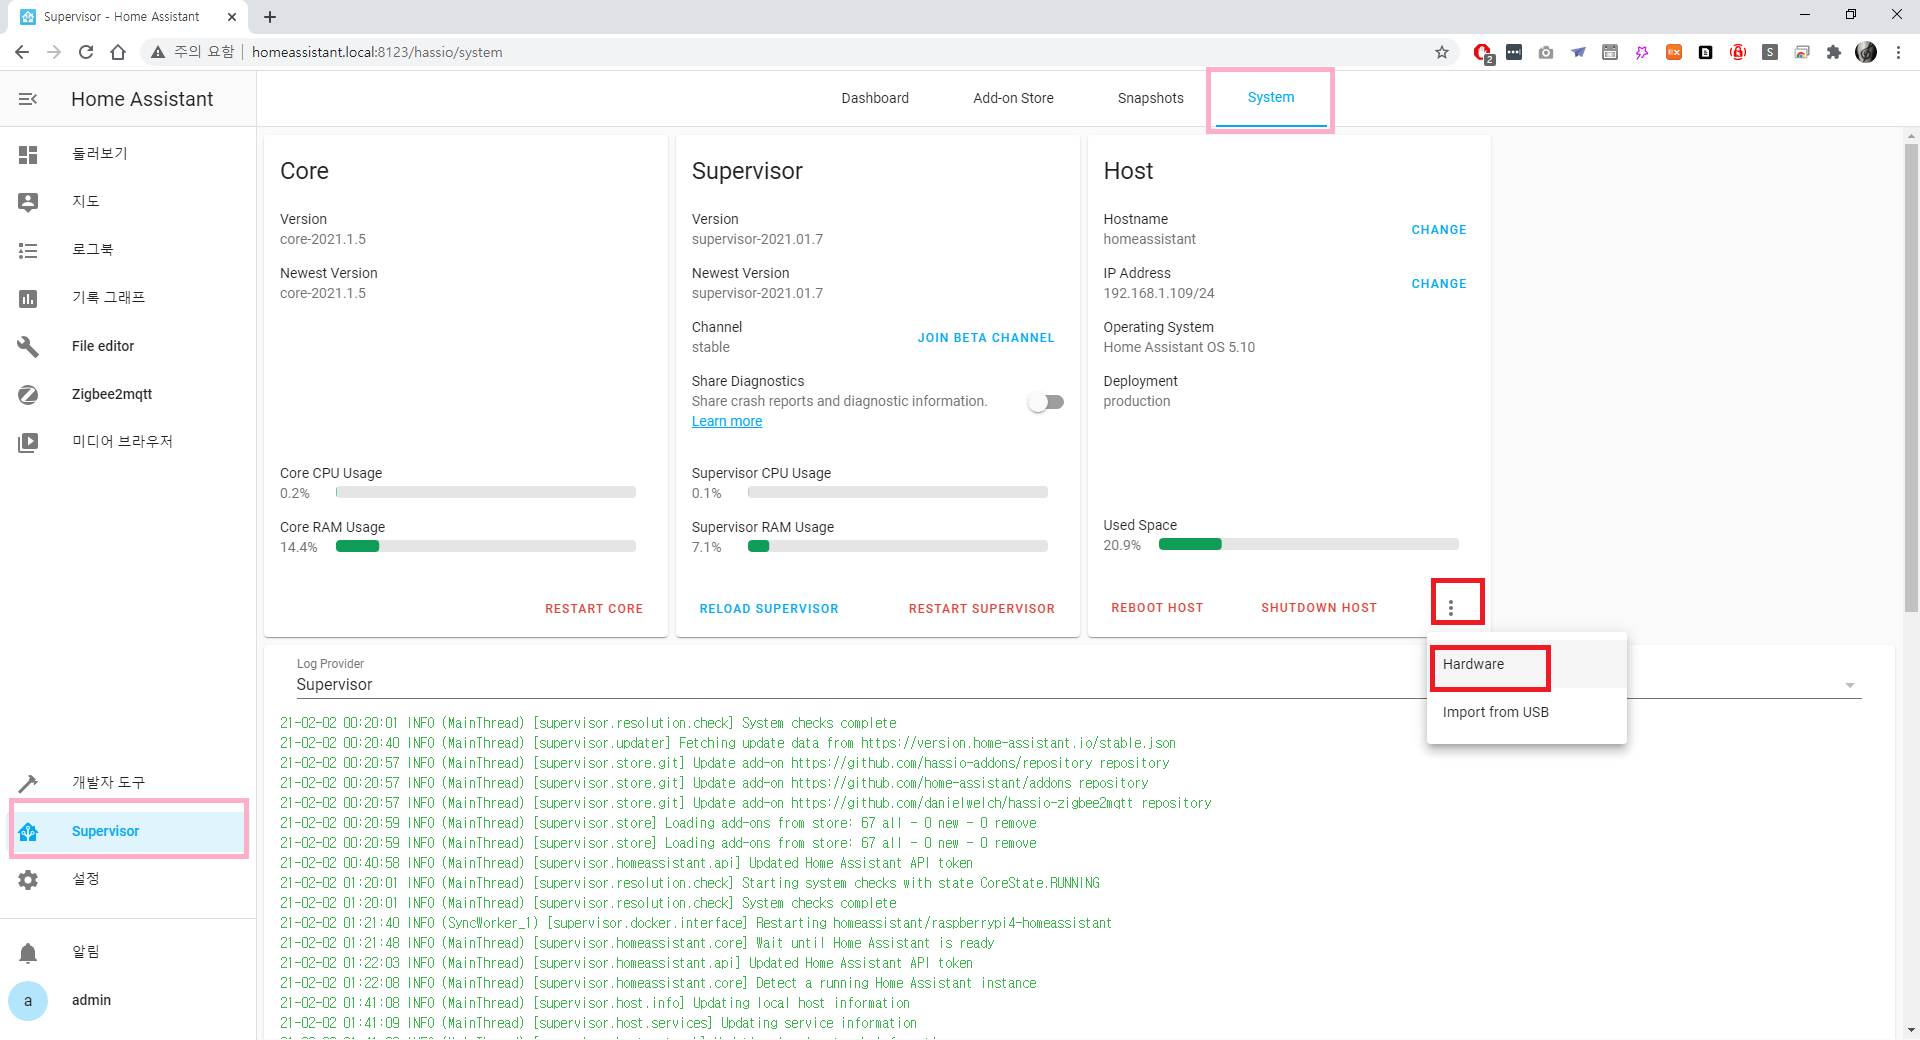Change the IP Address setting
1920x1040 pixels.
(x=1439, y=284)
